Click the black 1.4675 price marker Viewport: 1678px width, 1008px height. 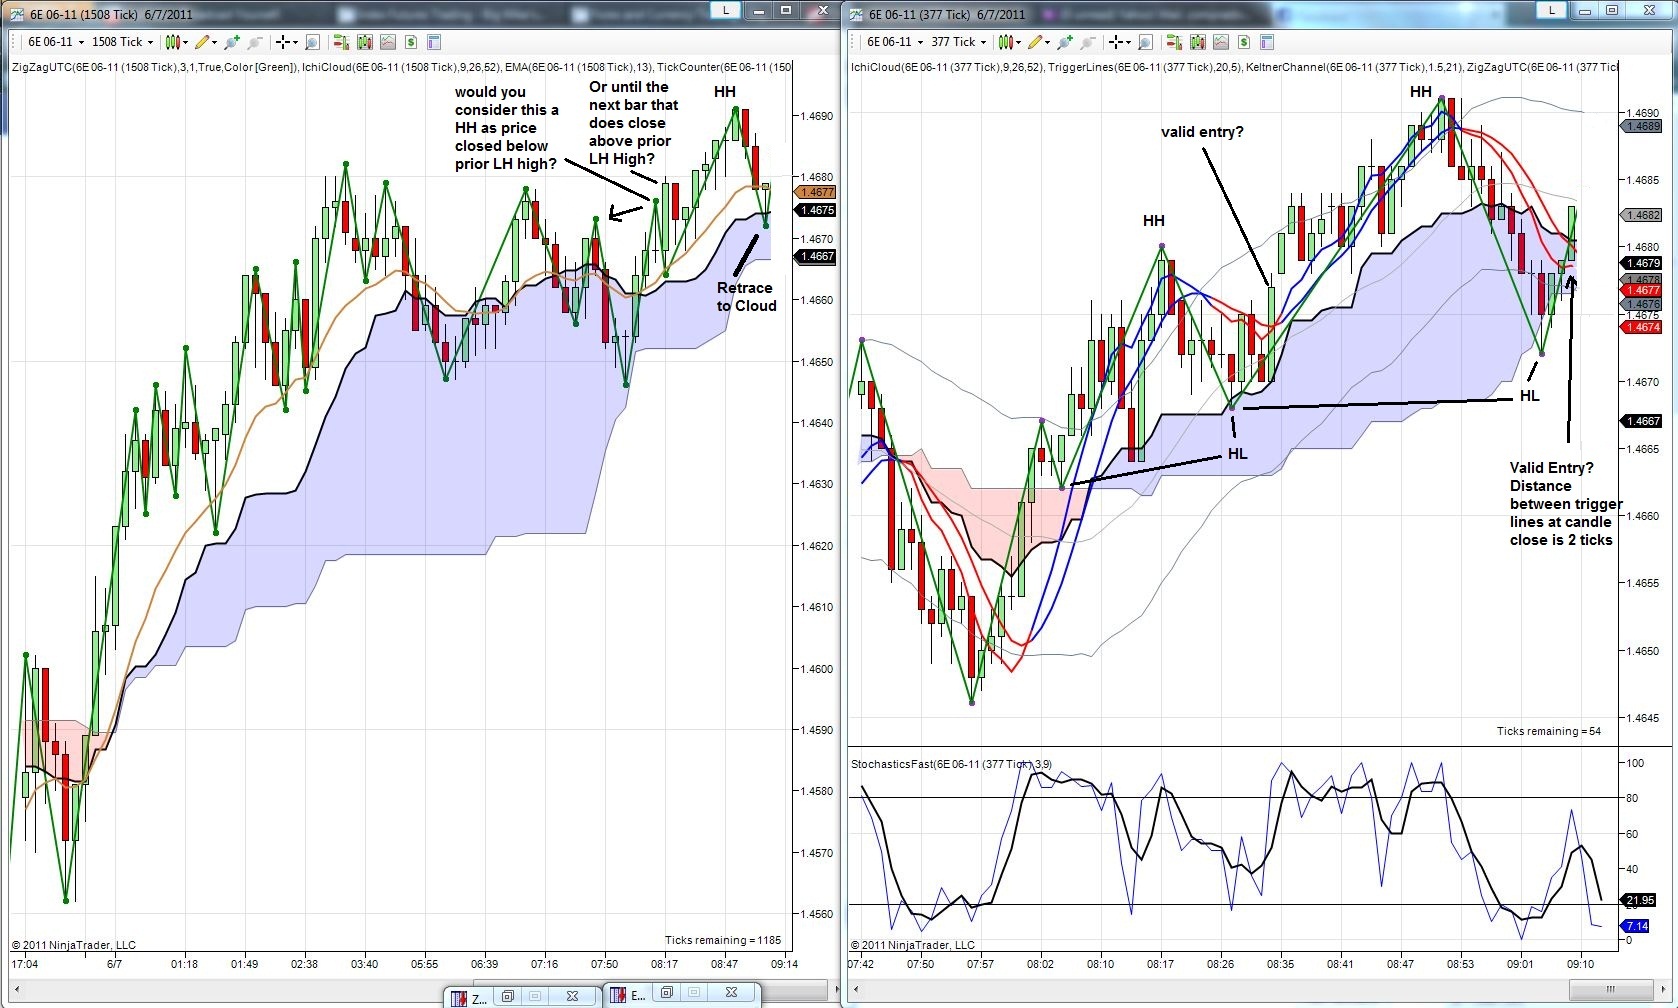point(815,210)
